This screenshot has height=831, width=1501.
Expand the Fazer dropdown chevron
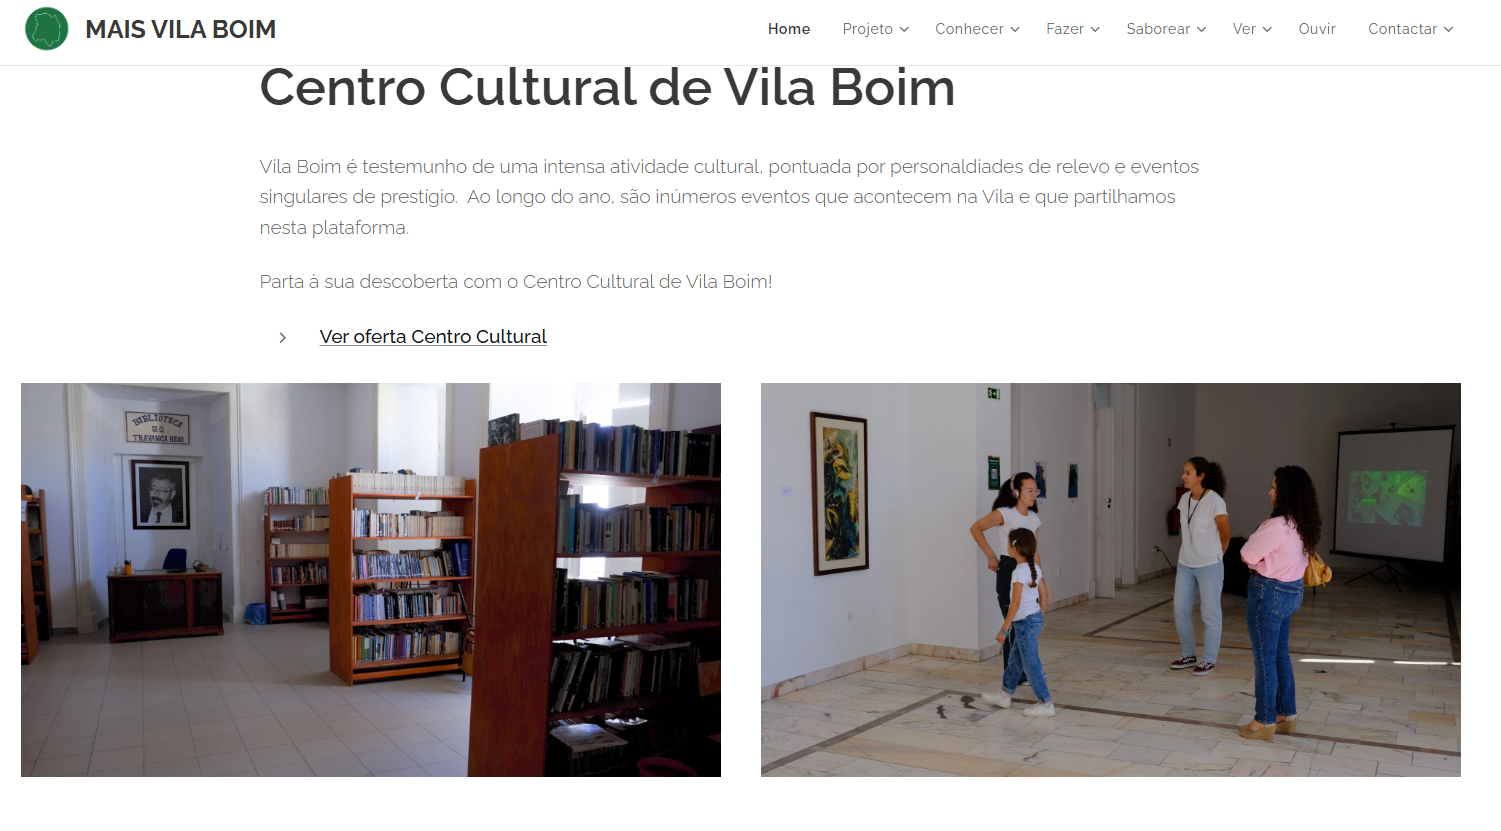[1095, 29]
